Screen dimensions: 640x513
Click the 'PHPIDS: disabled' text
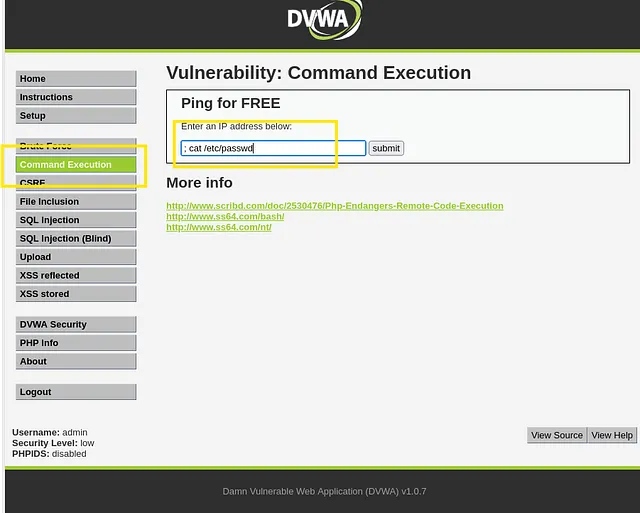point(49,454)
